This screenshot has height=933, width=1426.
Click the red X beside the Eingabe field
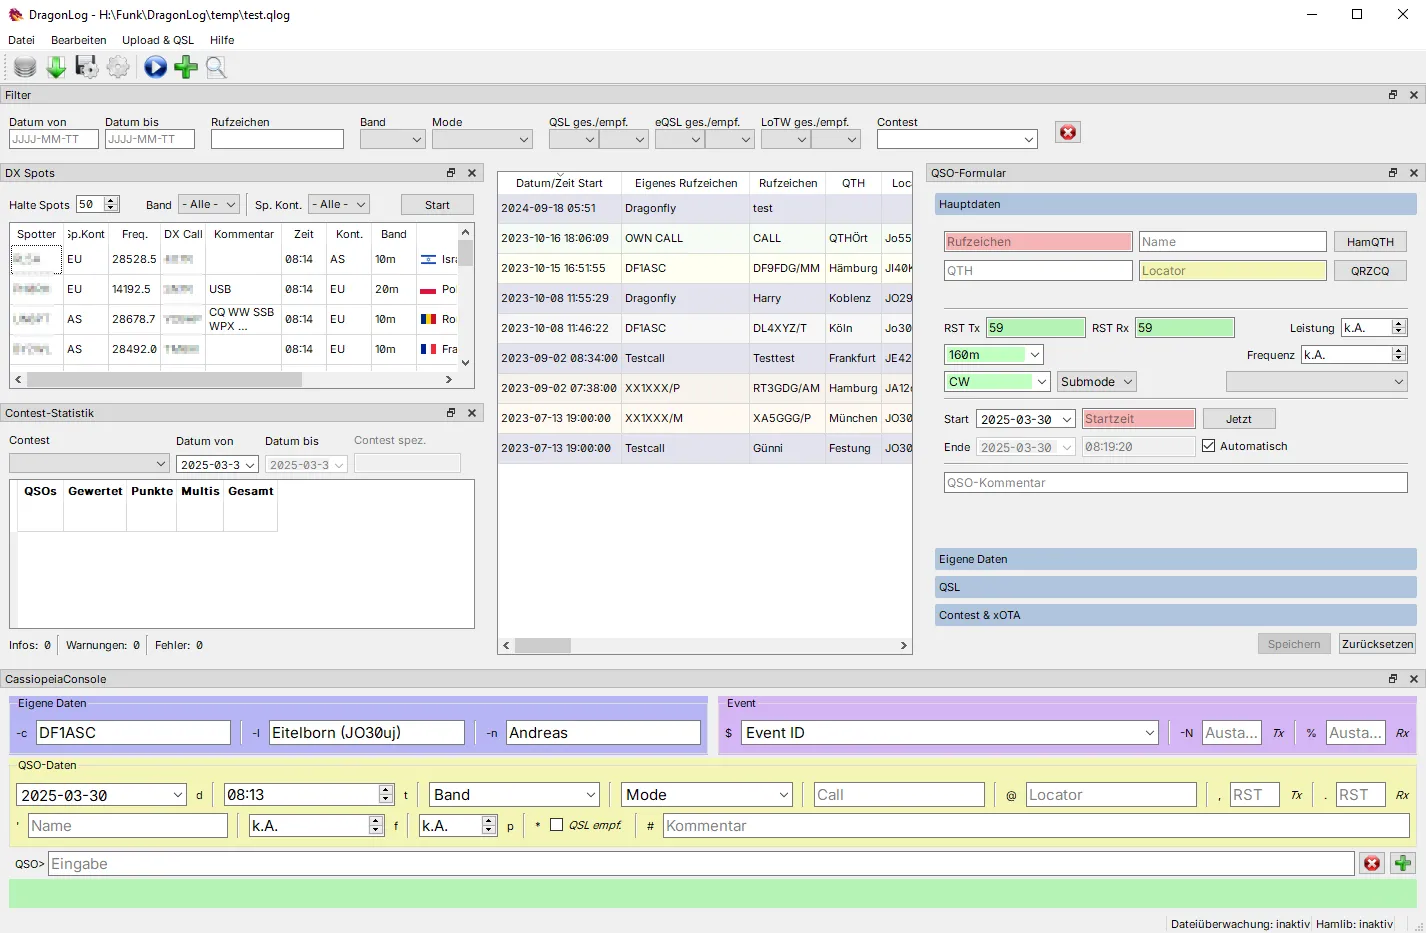click(1372, 863)
